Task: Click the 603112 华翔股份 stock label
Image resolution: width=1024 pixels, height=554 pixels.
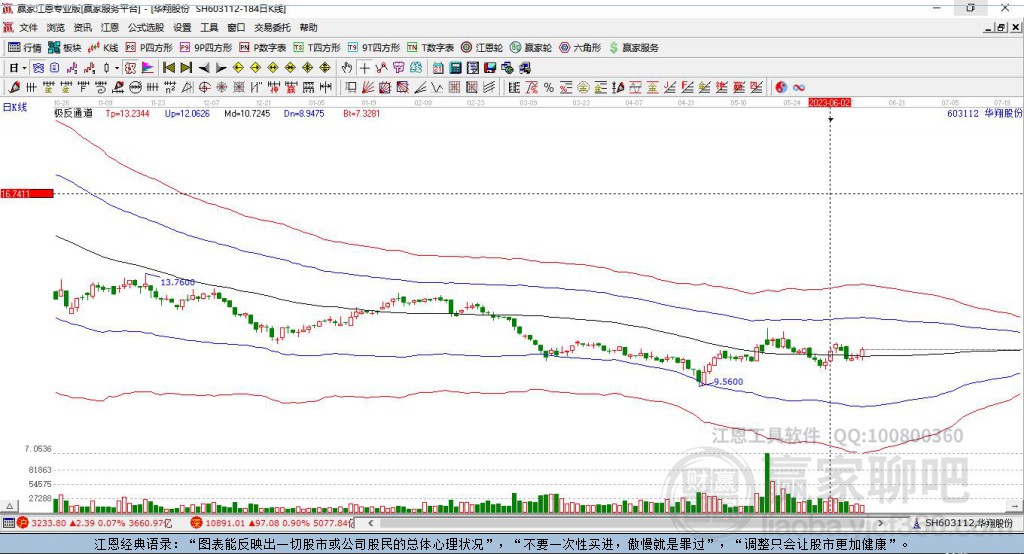Action: pos(984,113)
